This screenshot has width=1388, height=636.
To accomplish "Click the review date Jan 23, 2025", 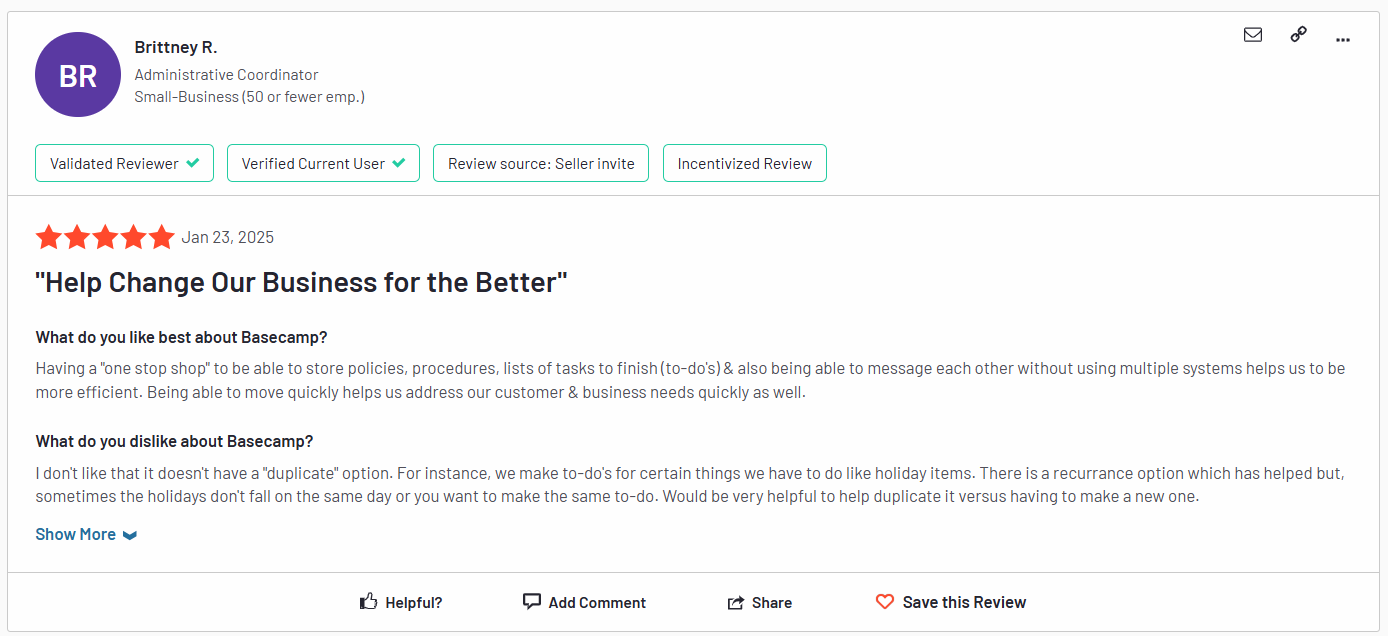I will 228,237.
